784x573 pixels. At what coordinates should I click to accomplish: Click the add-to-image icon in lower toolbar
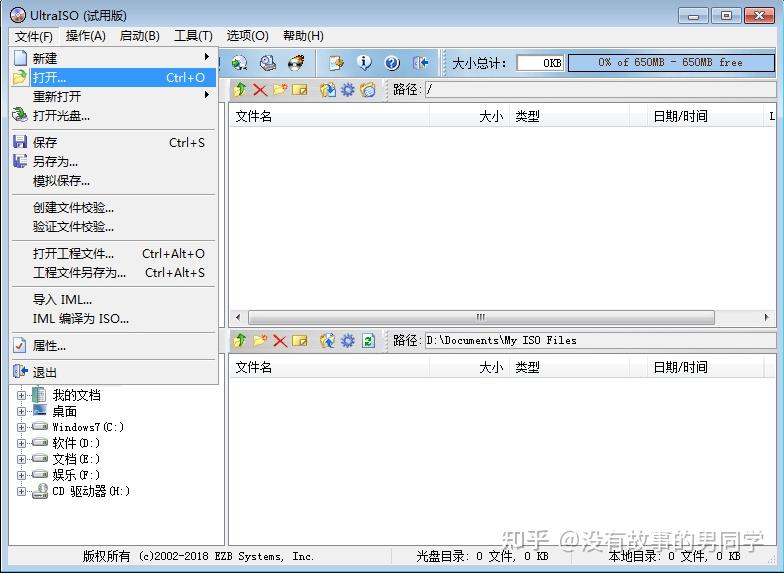pos(328,340)
